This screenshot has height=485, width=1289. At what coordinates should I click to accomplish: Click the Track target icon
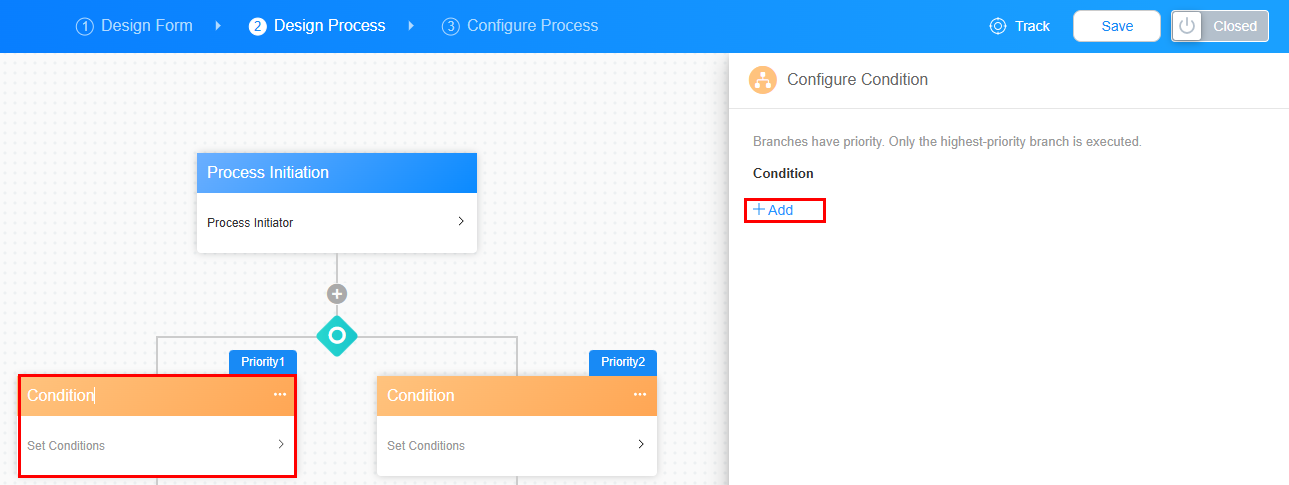[x=997, y=26]
